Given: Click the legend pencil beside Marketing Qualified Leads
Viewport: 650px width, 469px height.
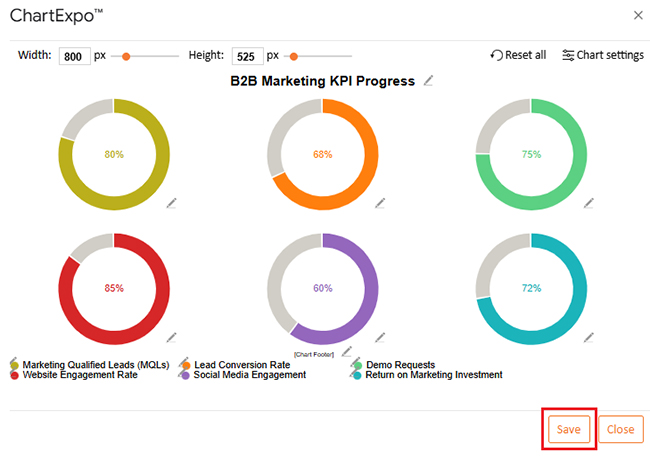Looking at the screenshot, I should [x=14, y=363].
